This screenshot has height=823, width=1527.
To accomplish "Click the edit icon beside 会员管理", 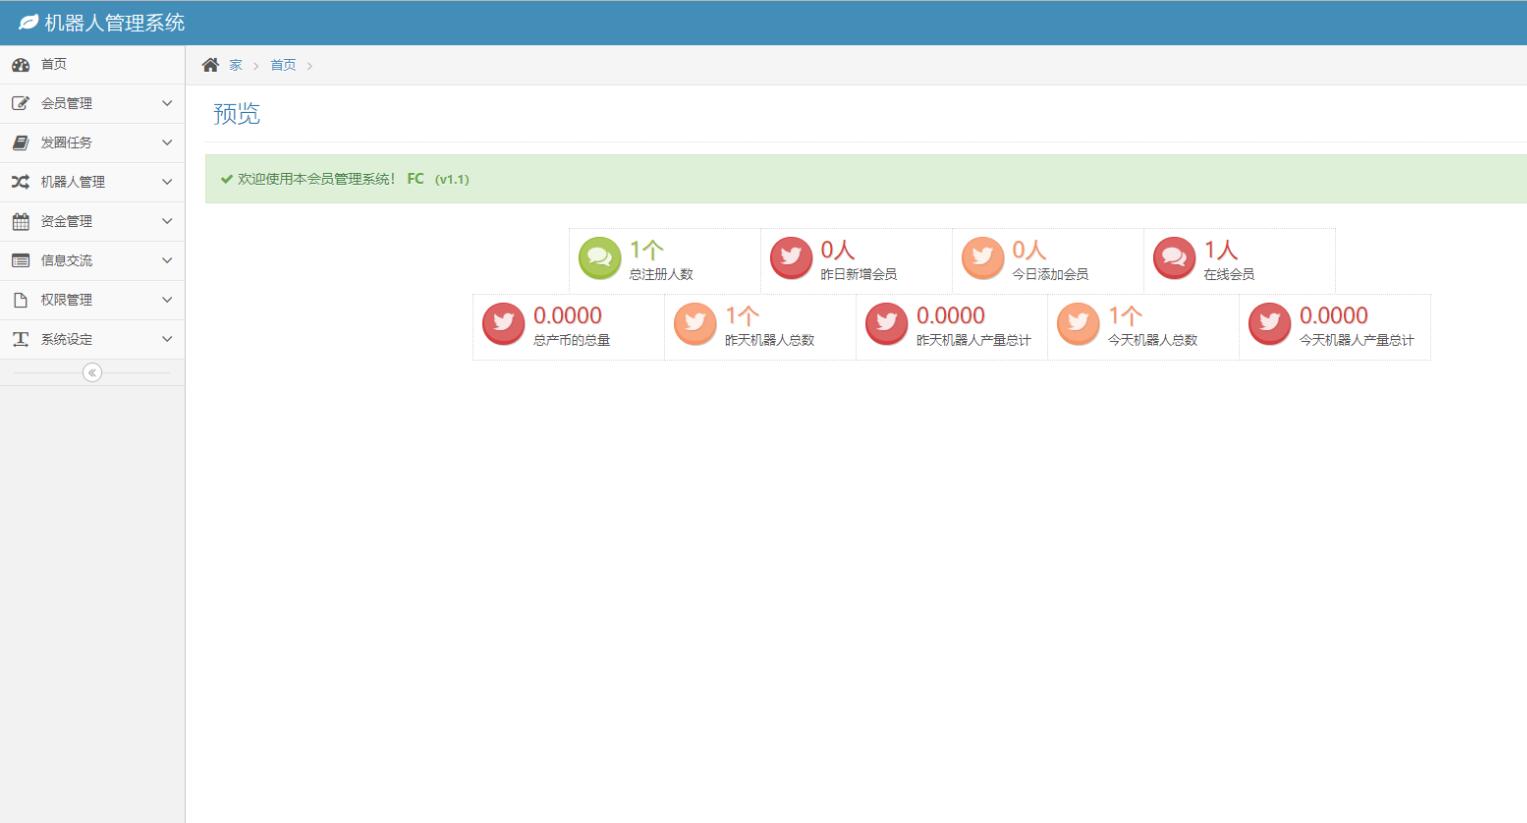I will (20, 103).
